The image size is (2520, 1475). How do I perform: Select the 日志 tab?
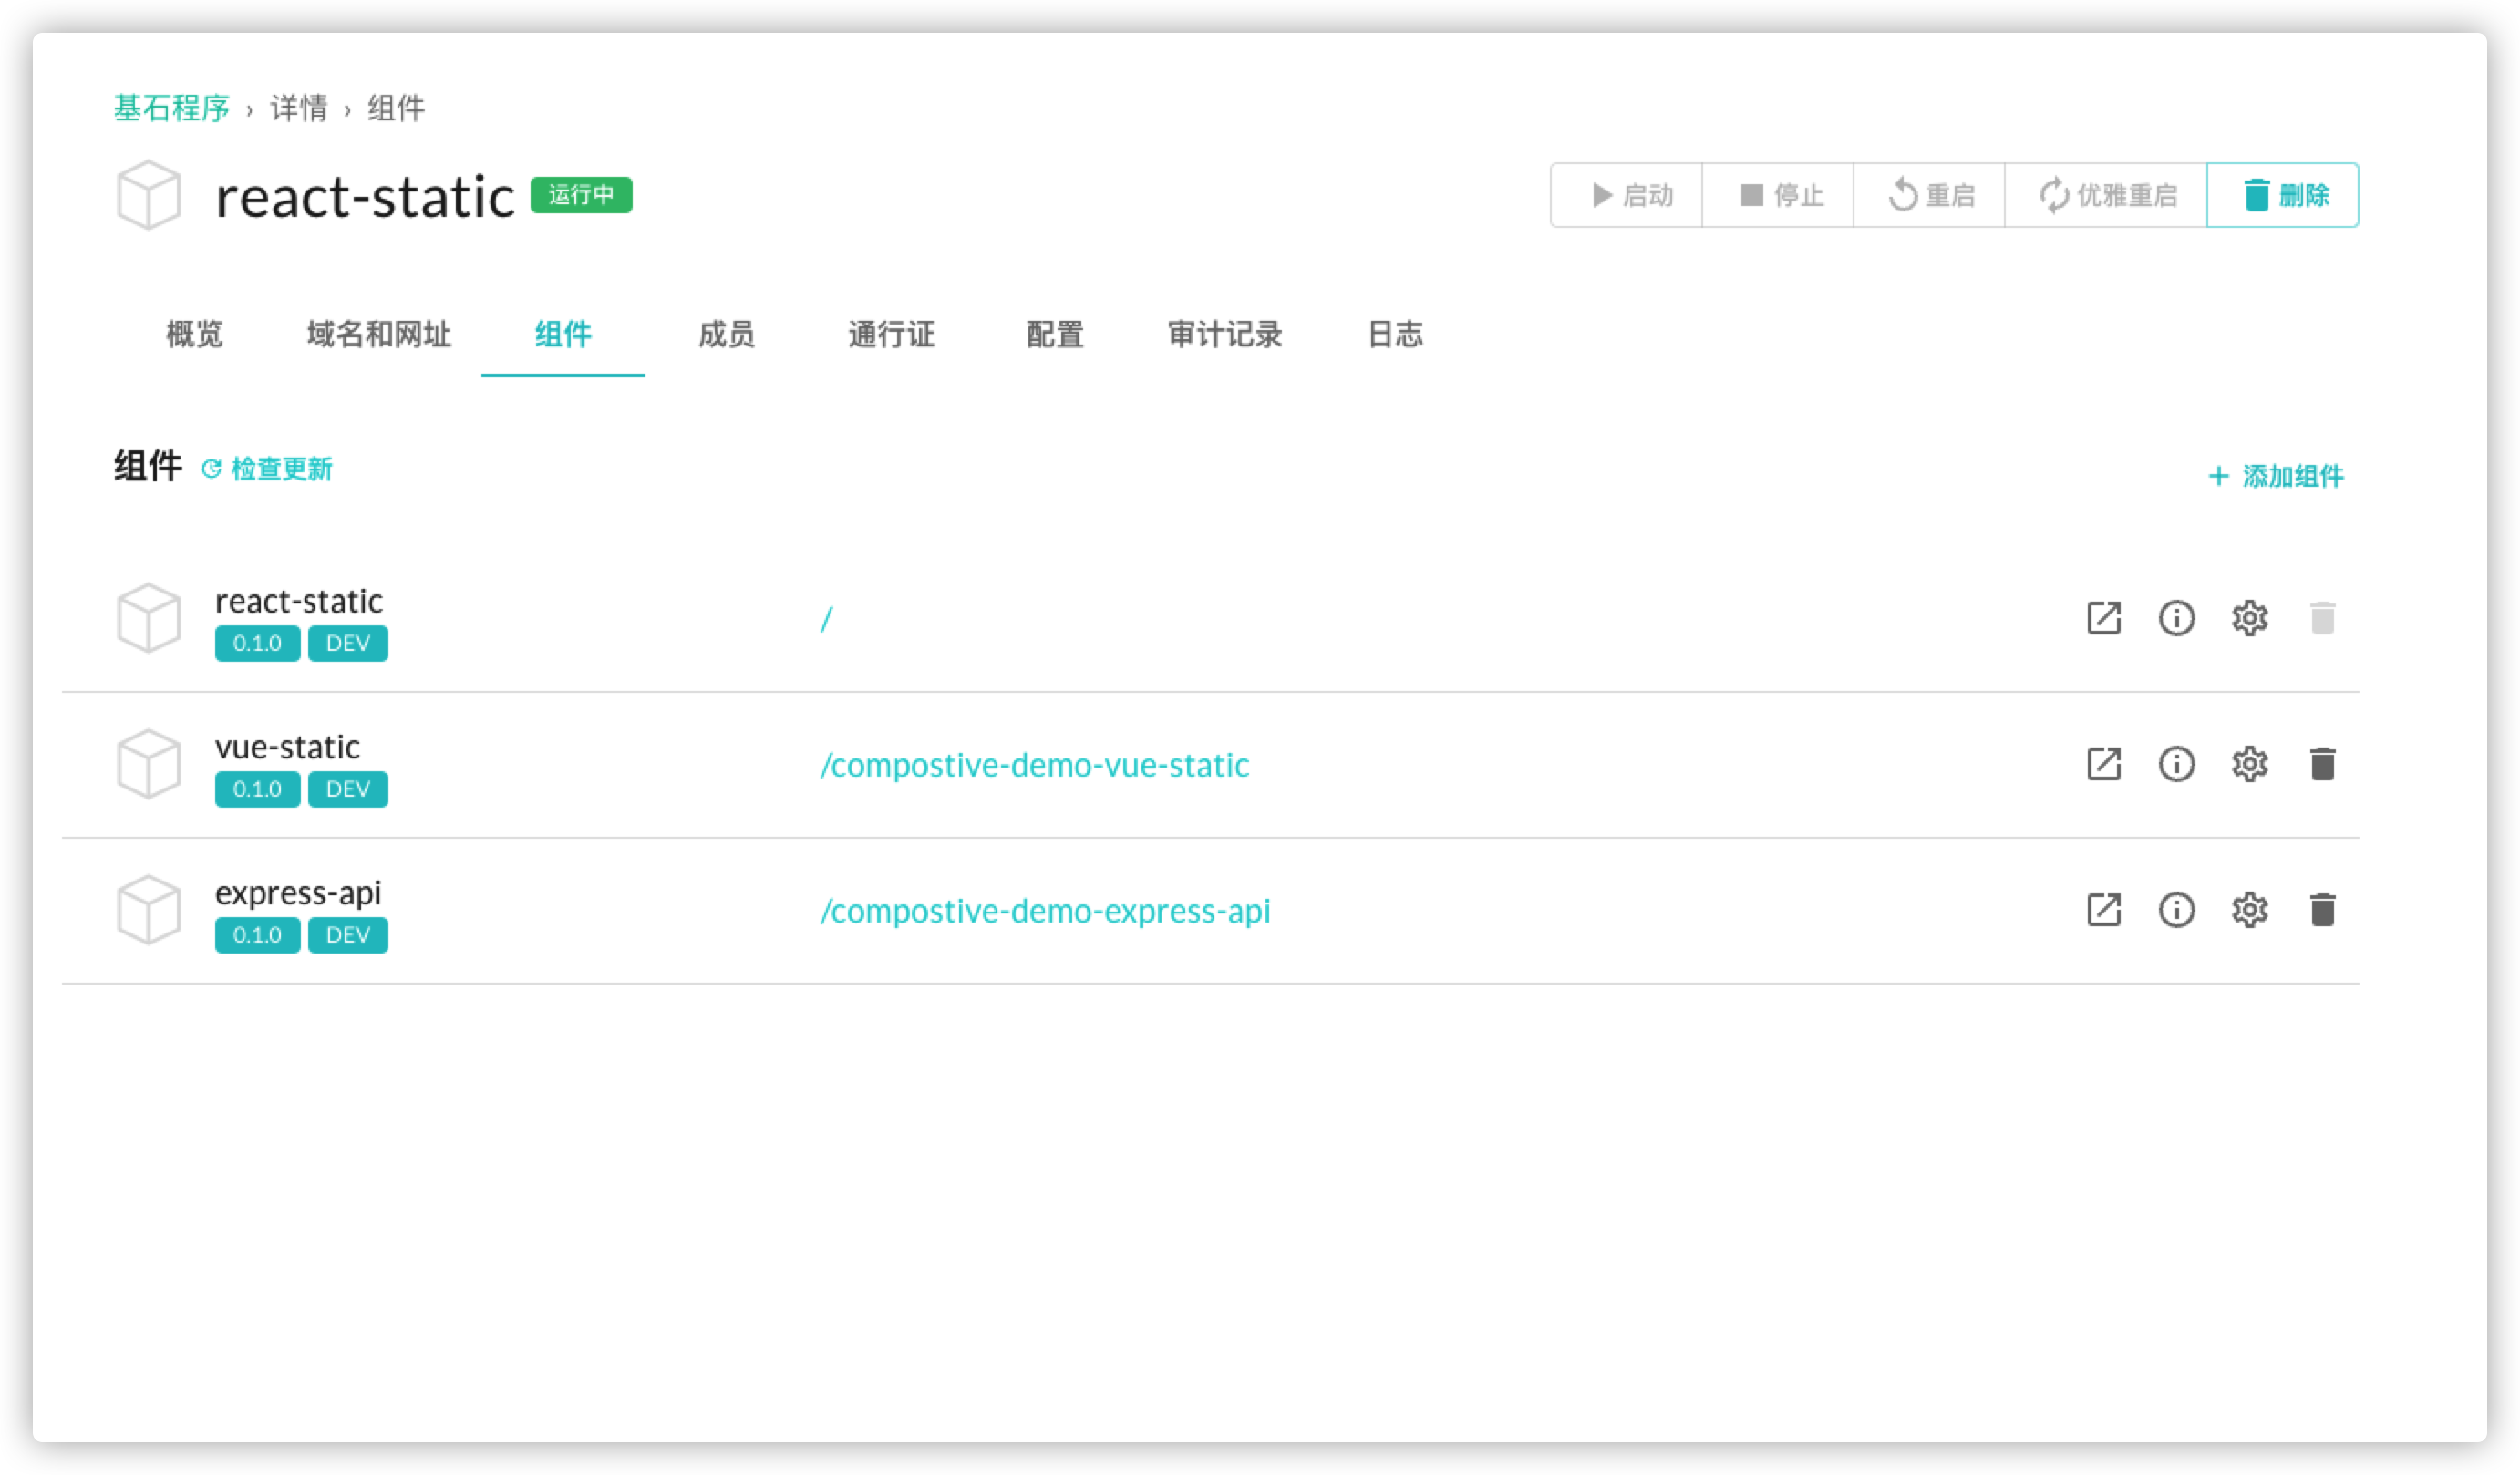point(1395,334)
